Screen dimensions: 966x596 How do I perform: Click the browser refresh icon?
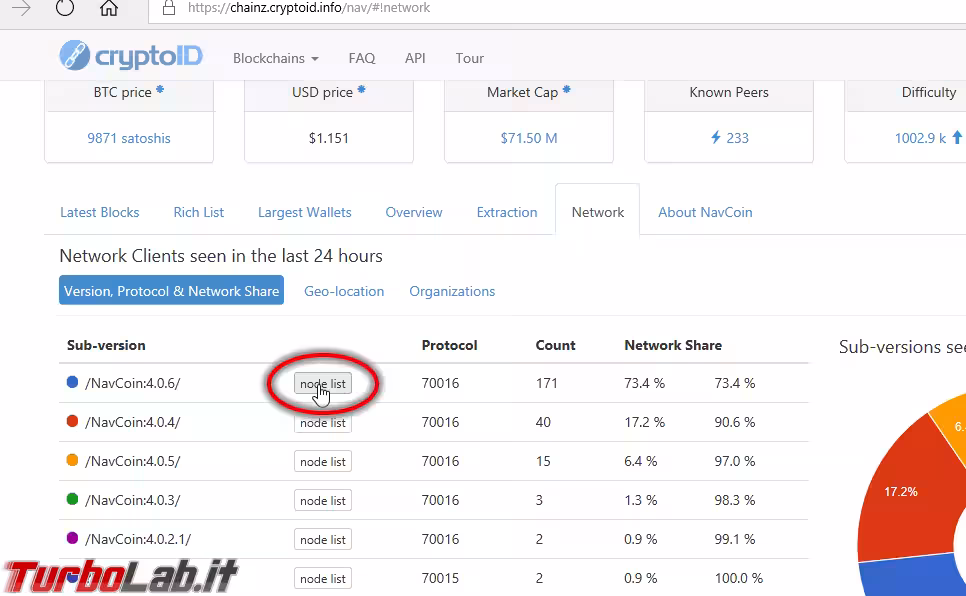(x=65, y=9)
